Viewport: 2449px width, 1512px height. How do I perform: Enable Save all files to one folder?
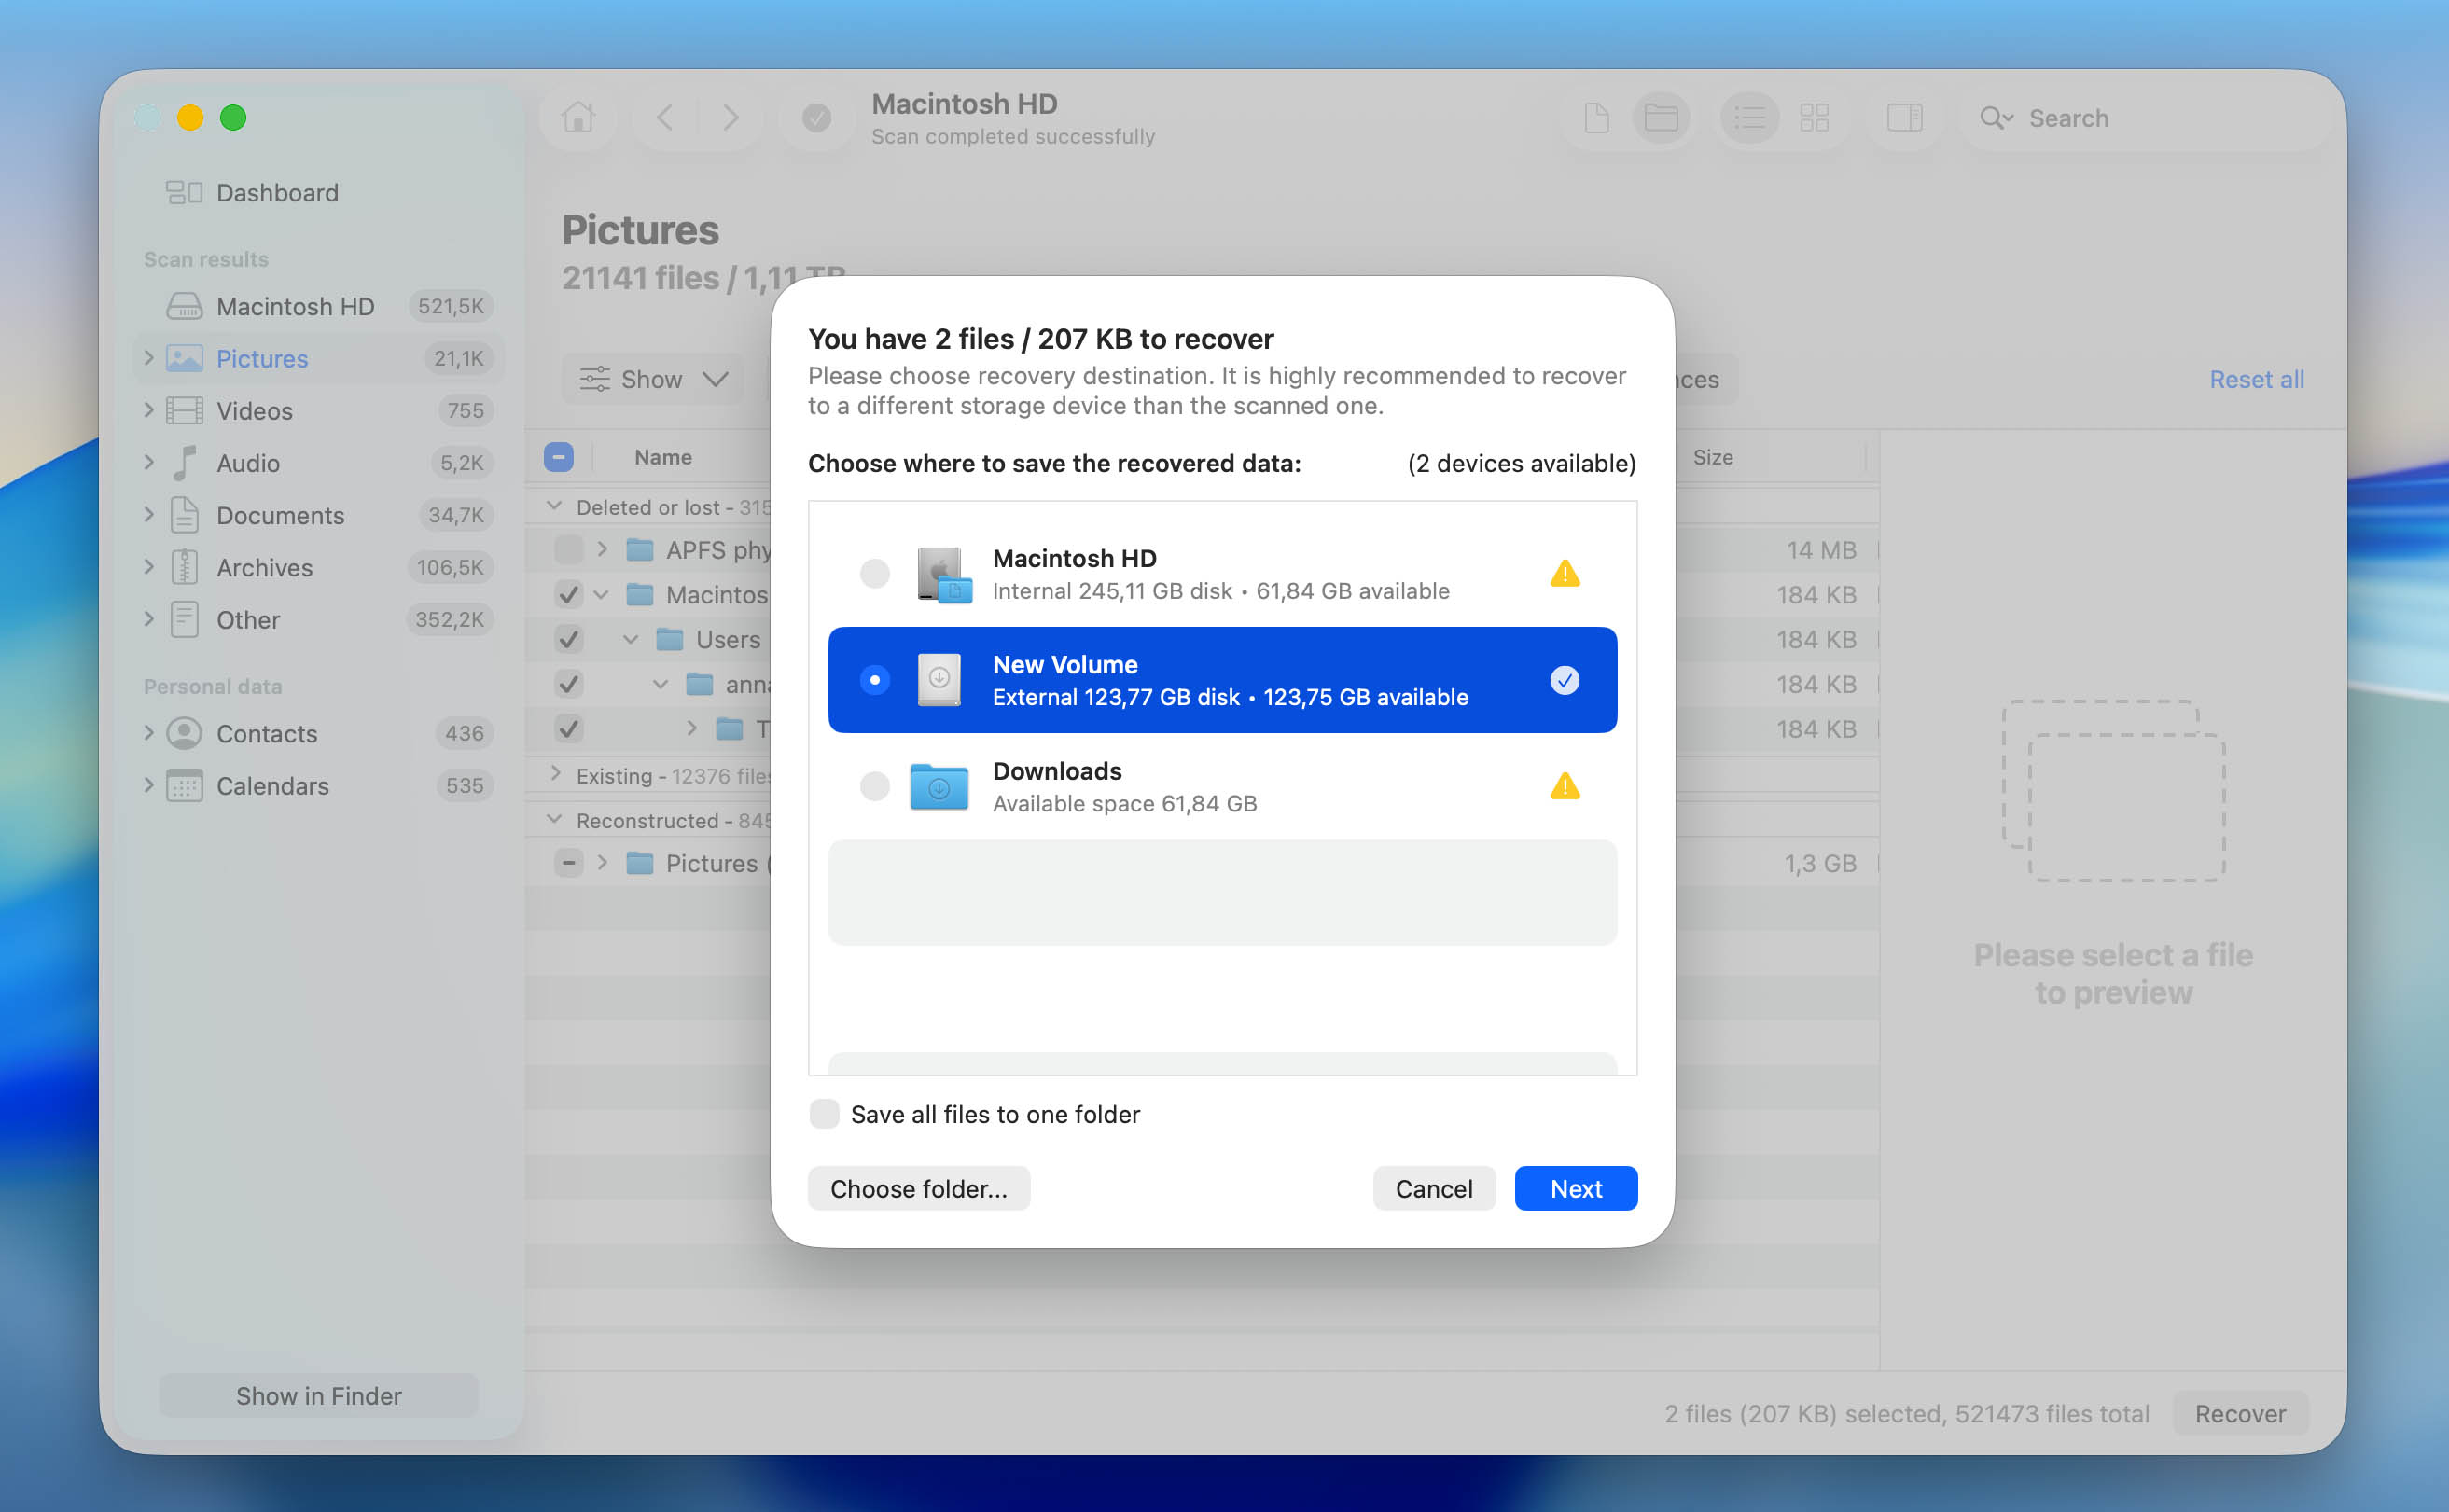tap(824, 1113)
